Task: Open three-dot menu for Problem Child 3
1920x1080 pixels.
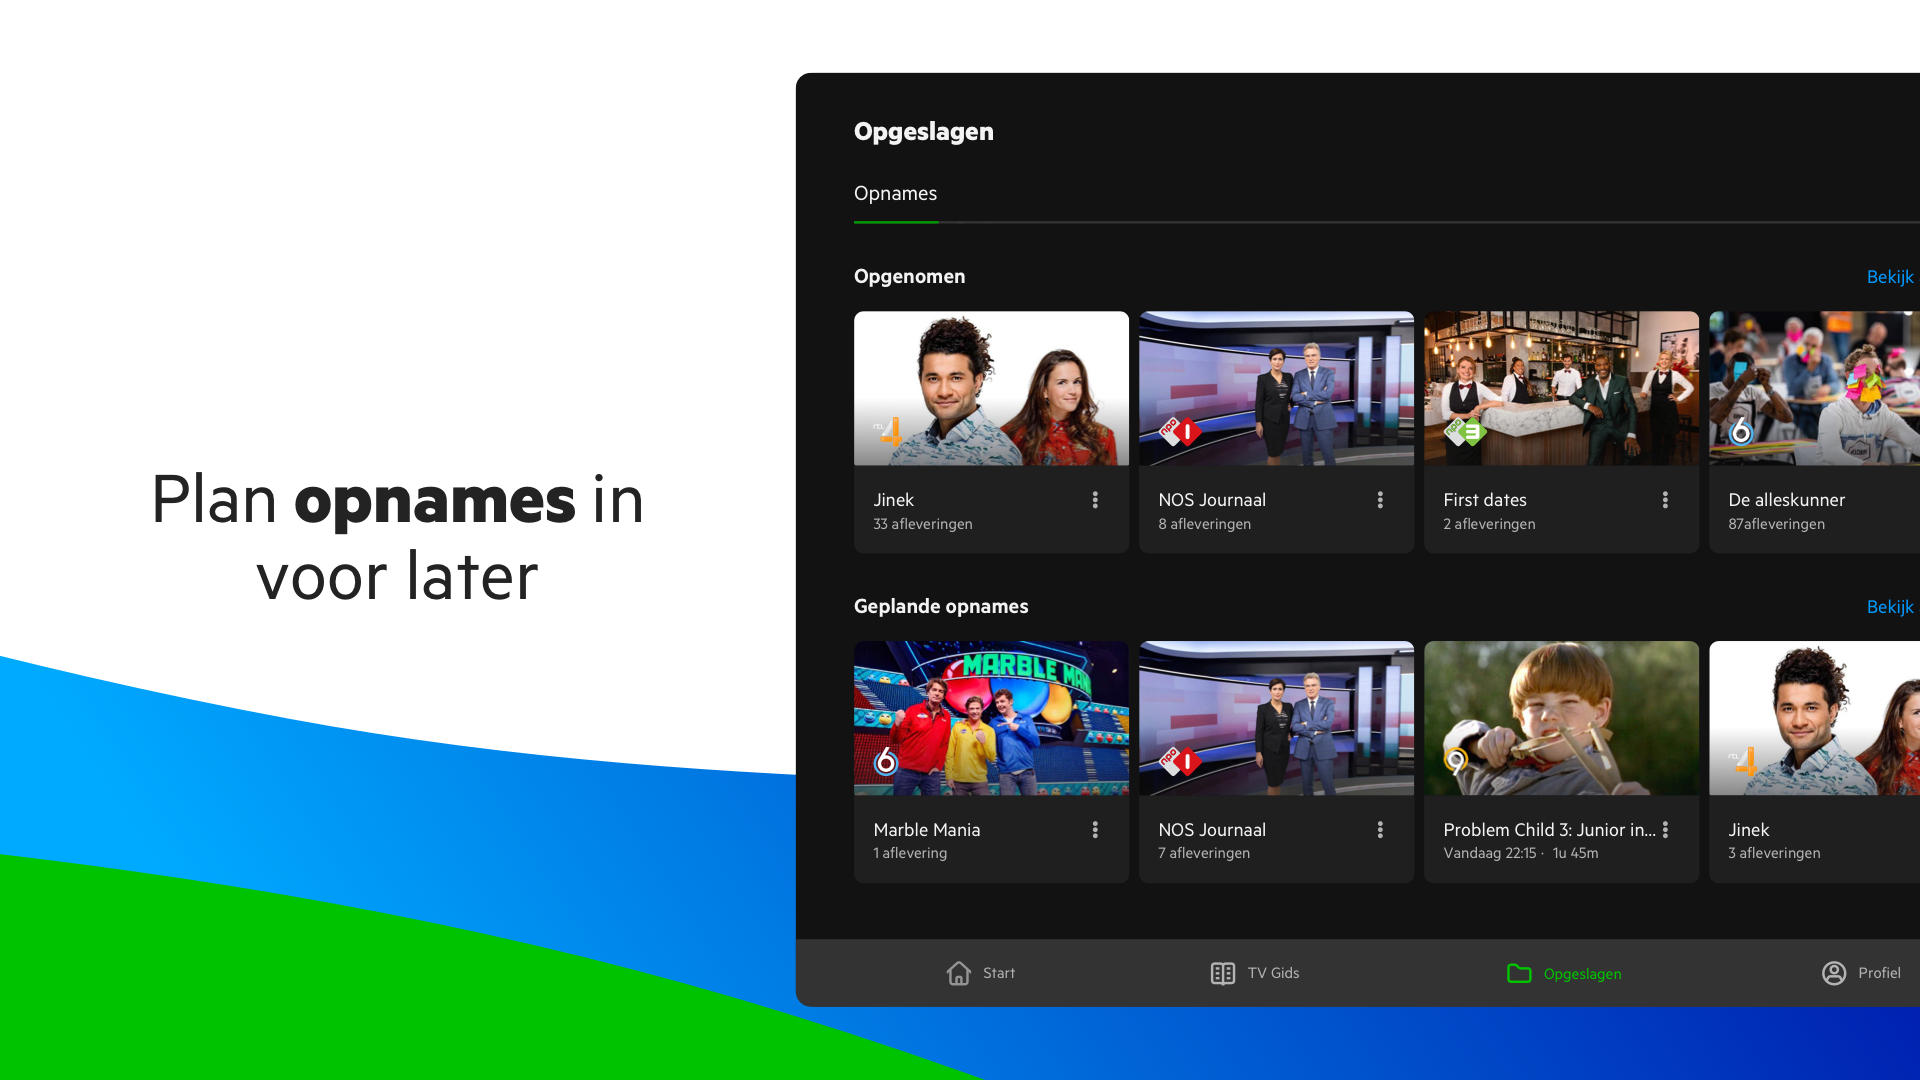Action: tap(1665, 830)
